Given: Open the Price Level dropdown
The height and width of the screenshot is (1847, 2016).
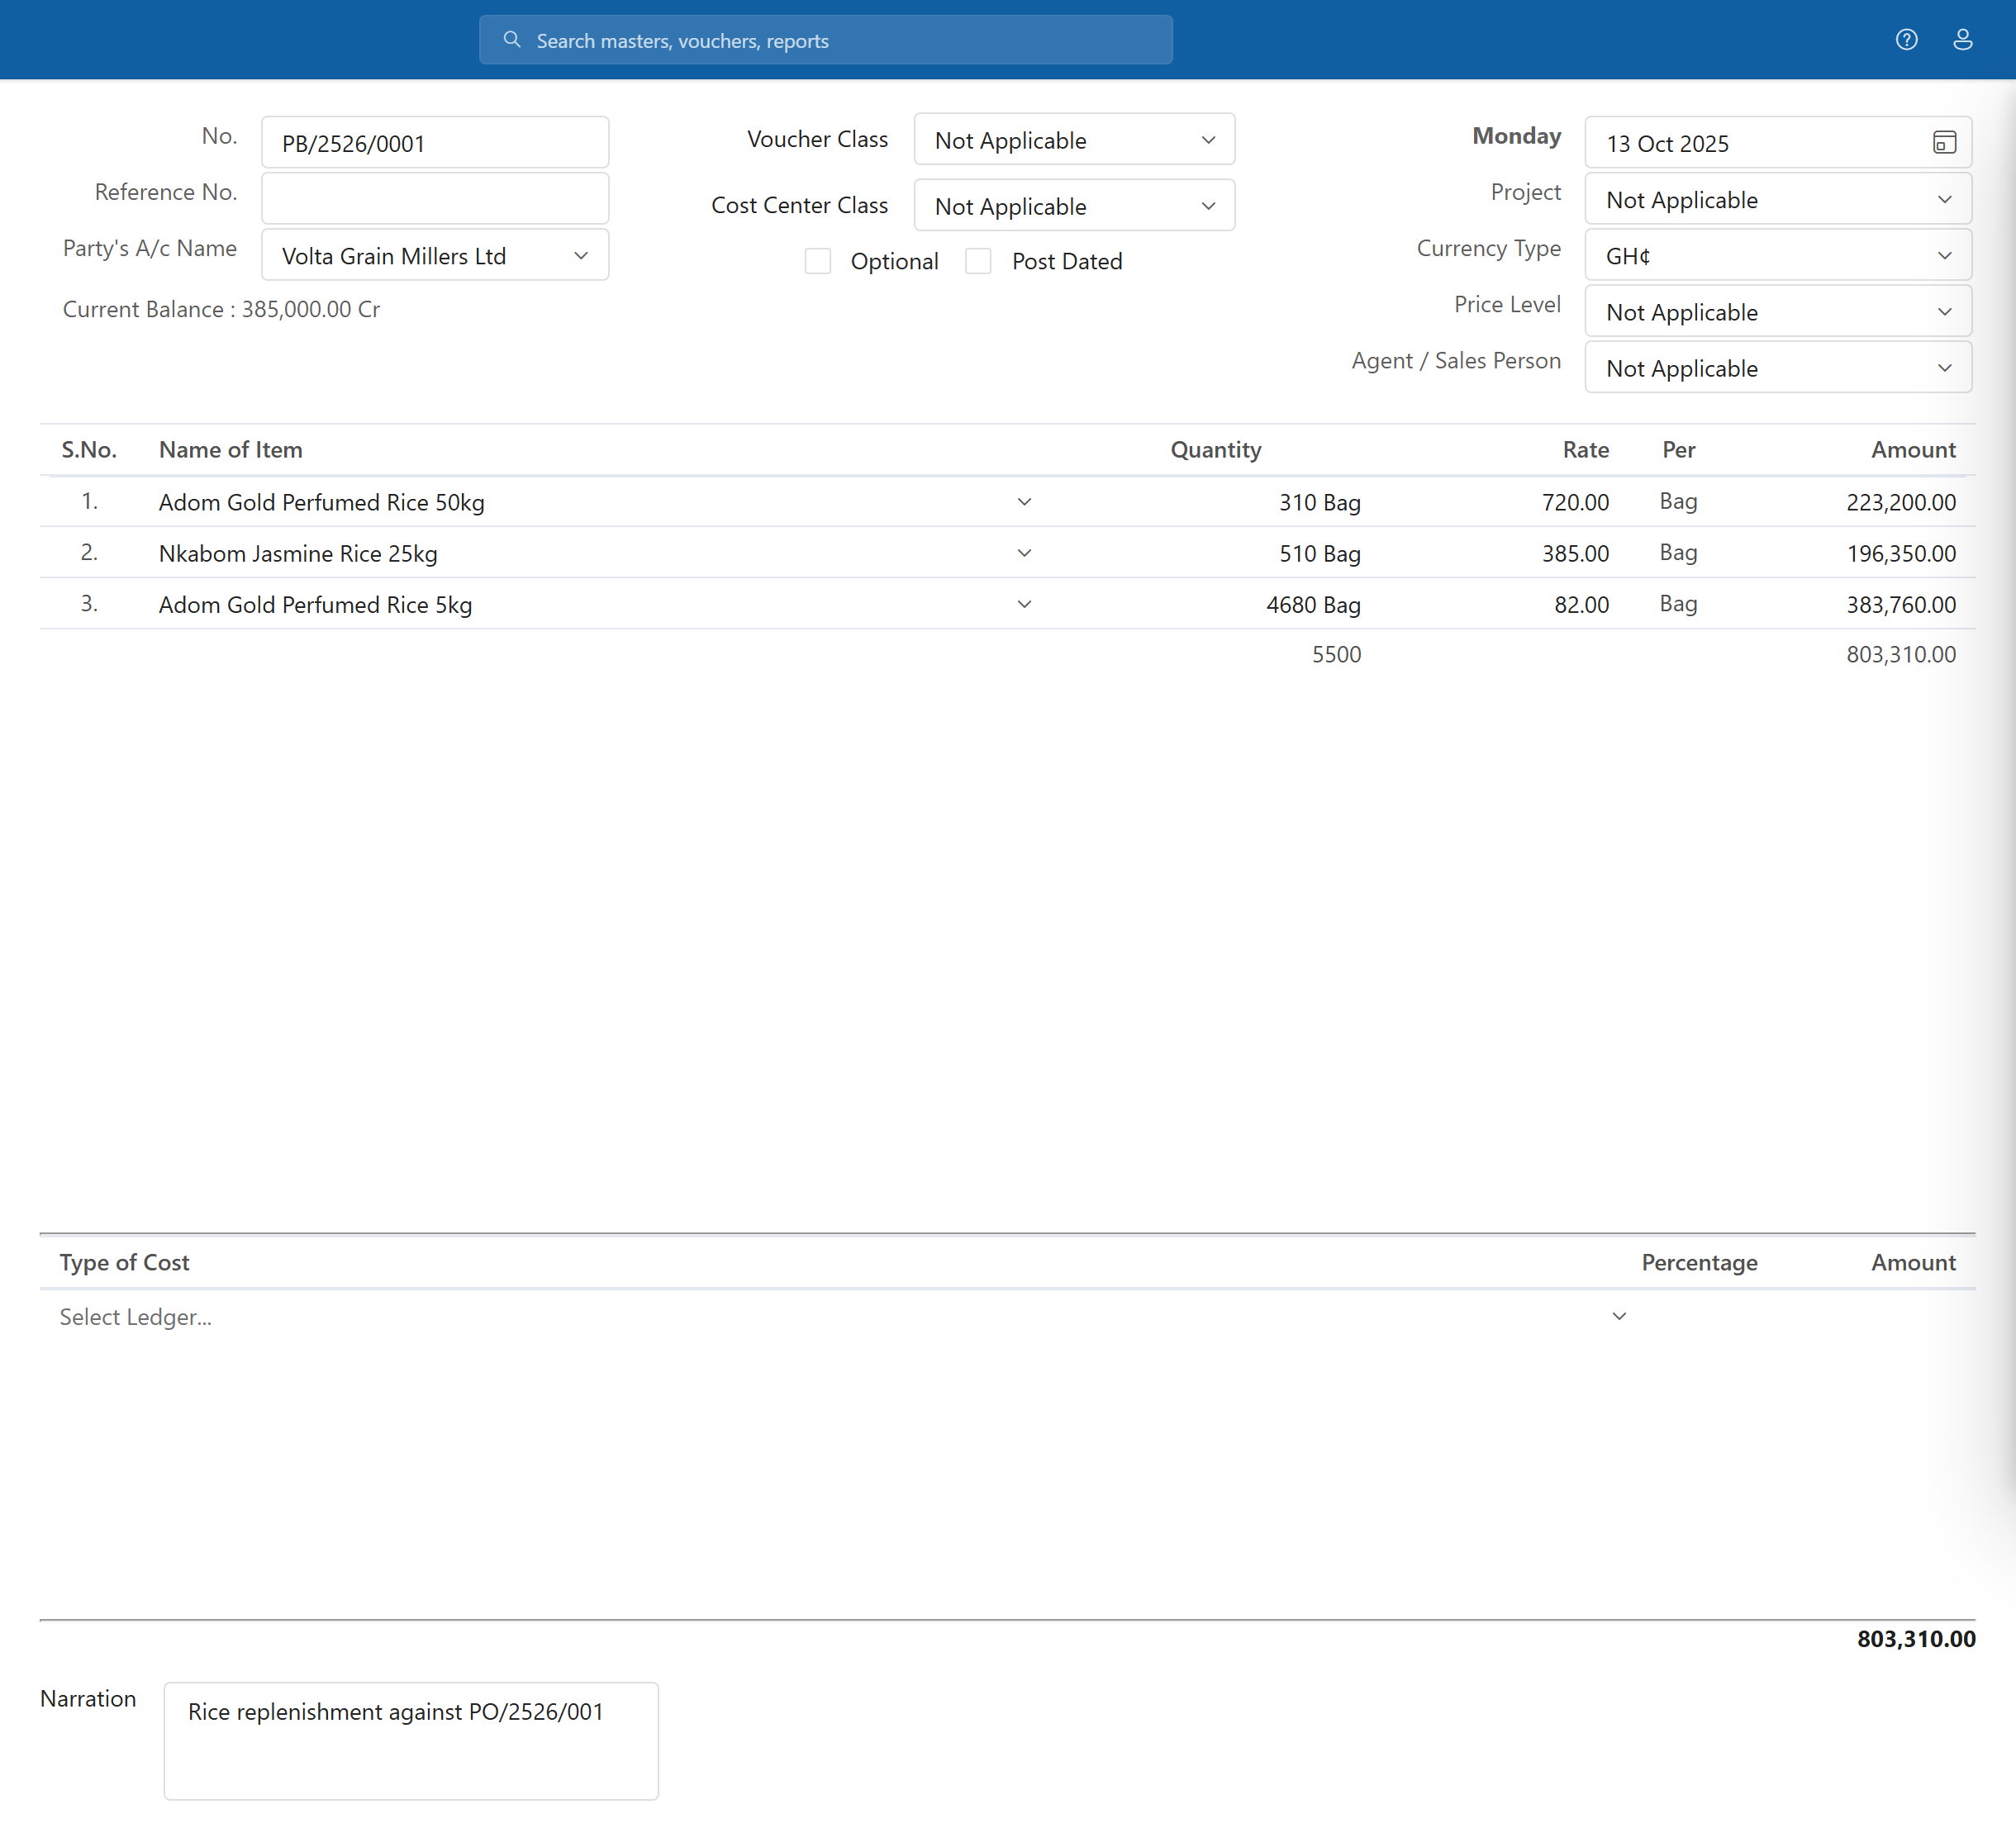Looking at the screenshot, I should tap(1778, 312).
